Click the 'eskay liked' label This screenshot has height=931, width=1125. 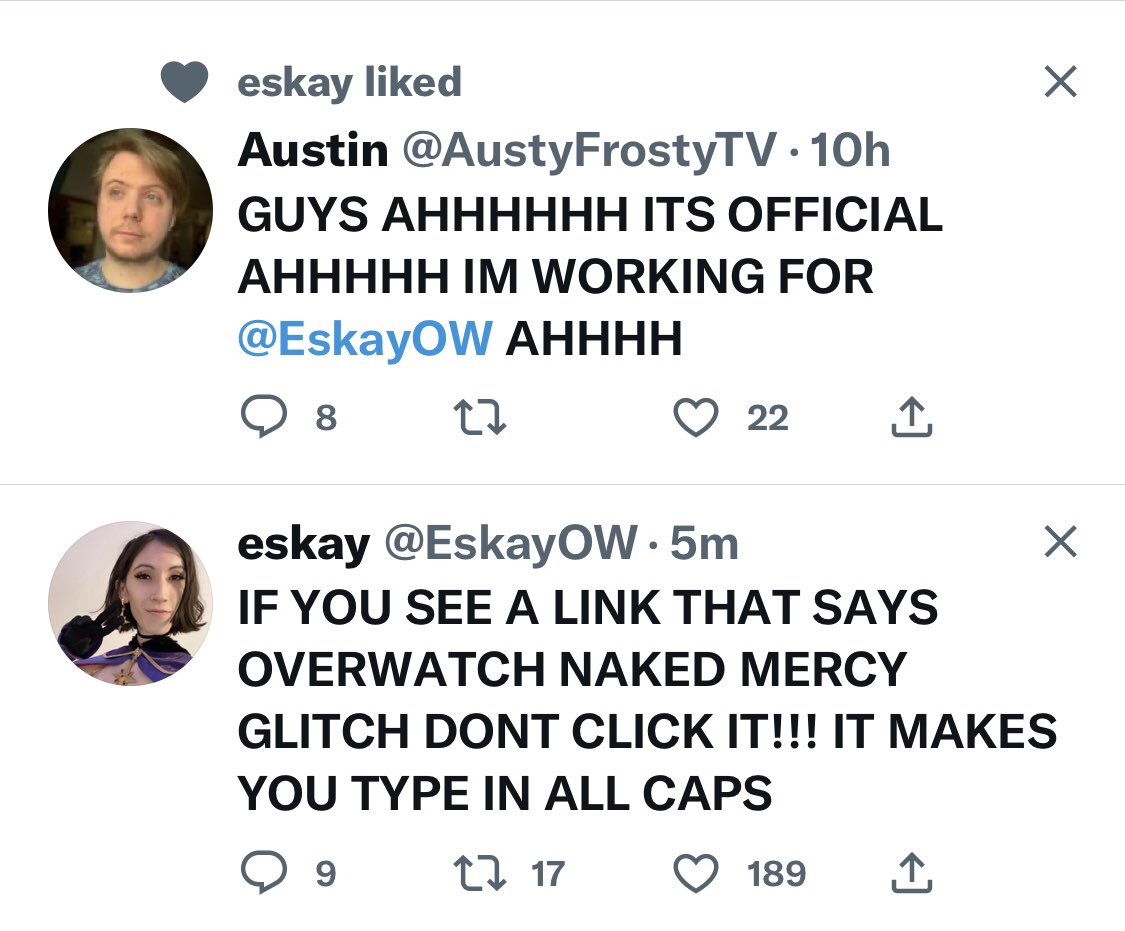tap(349, 82)
